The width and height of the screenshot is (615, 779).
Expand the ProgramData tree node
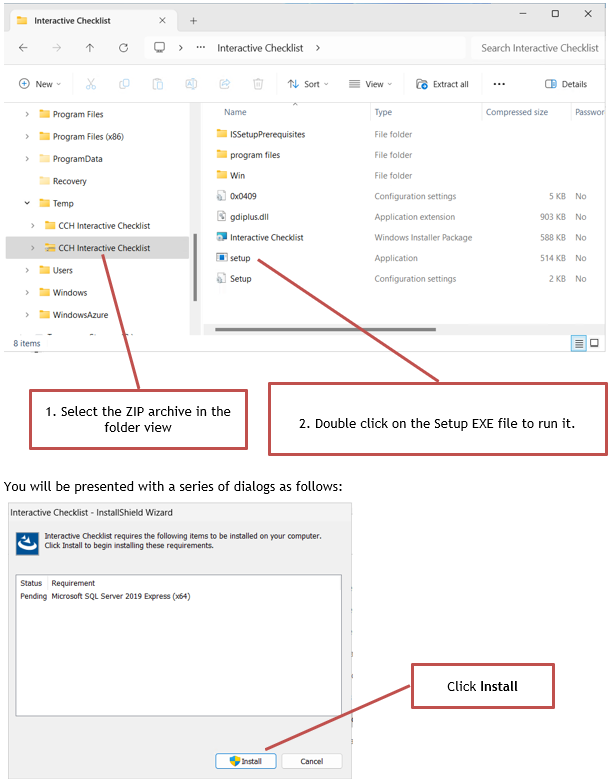[x=27, y=158]
